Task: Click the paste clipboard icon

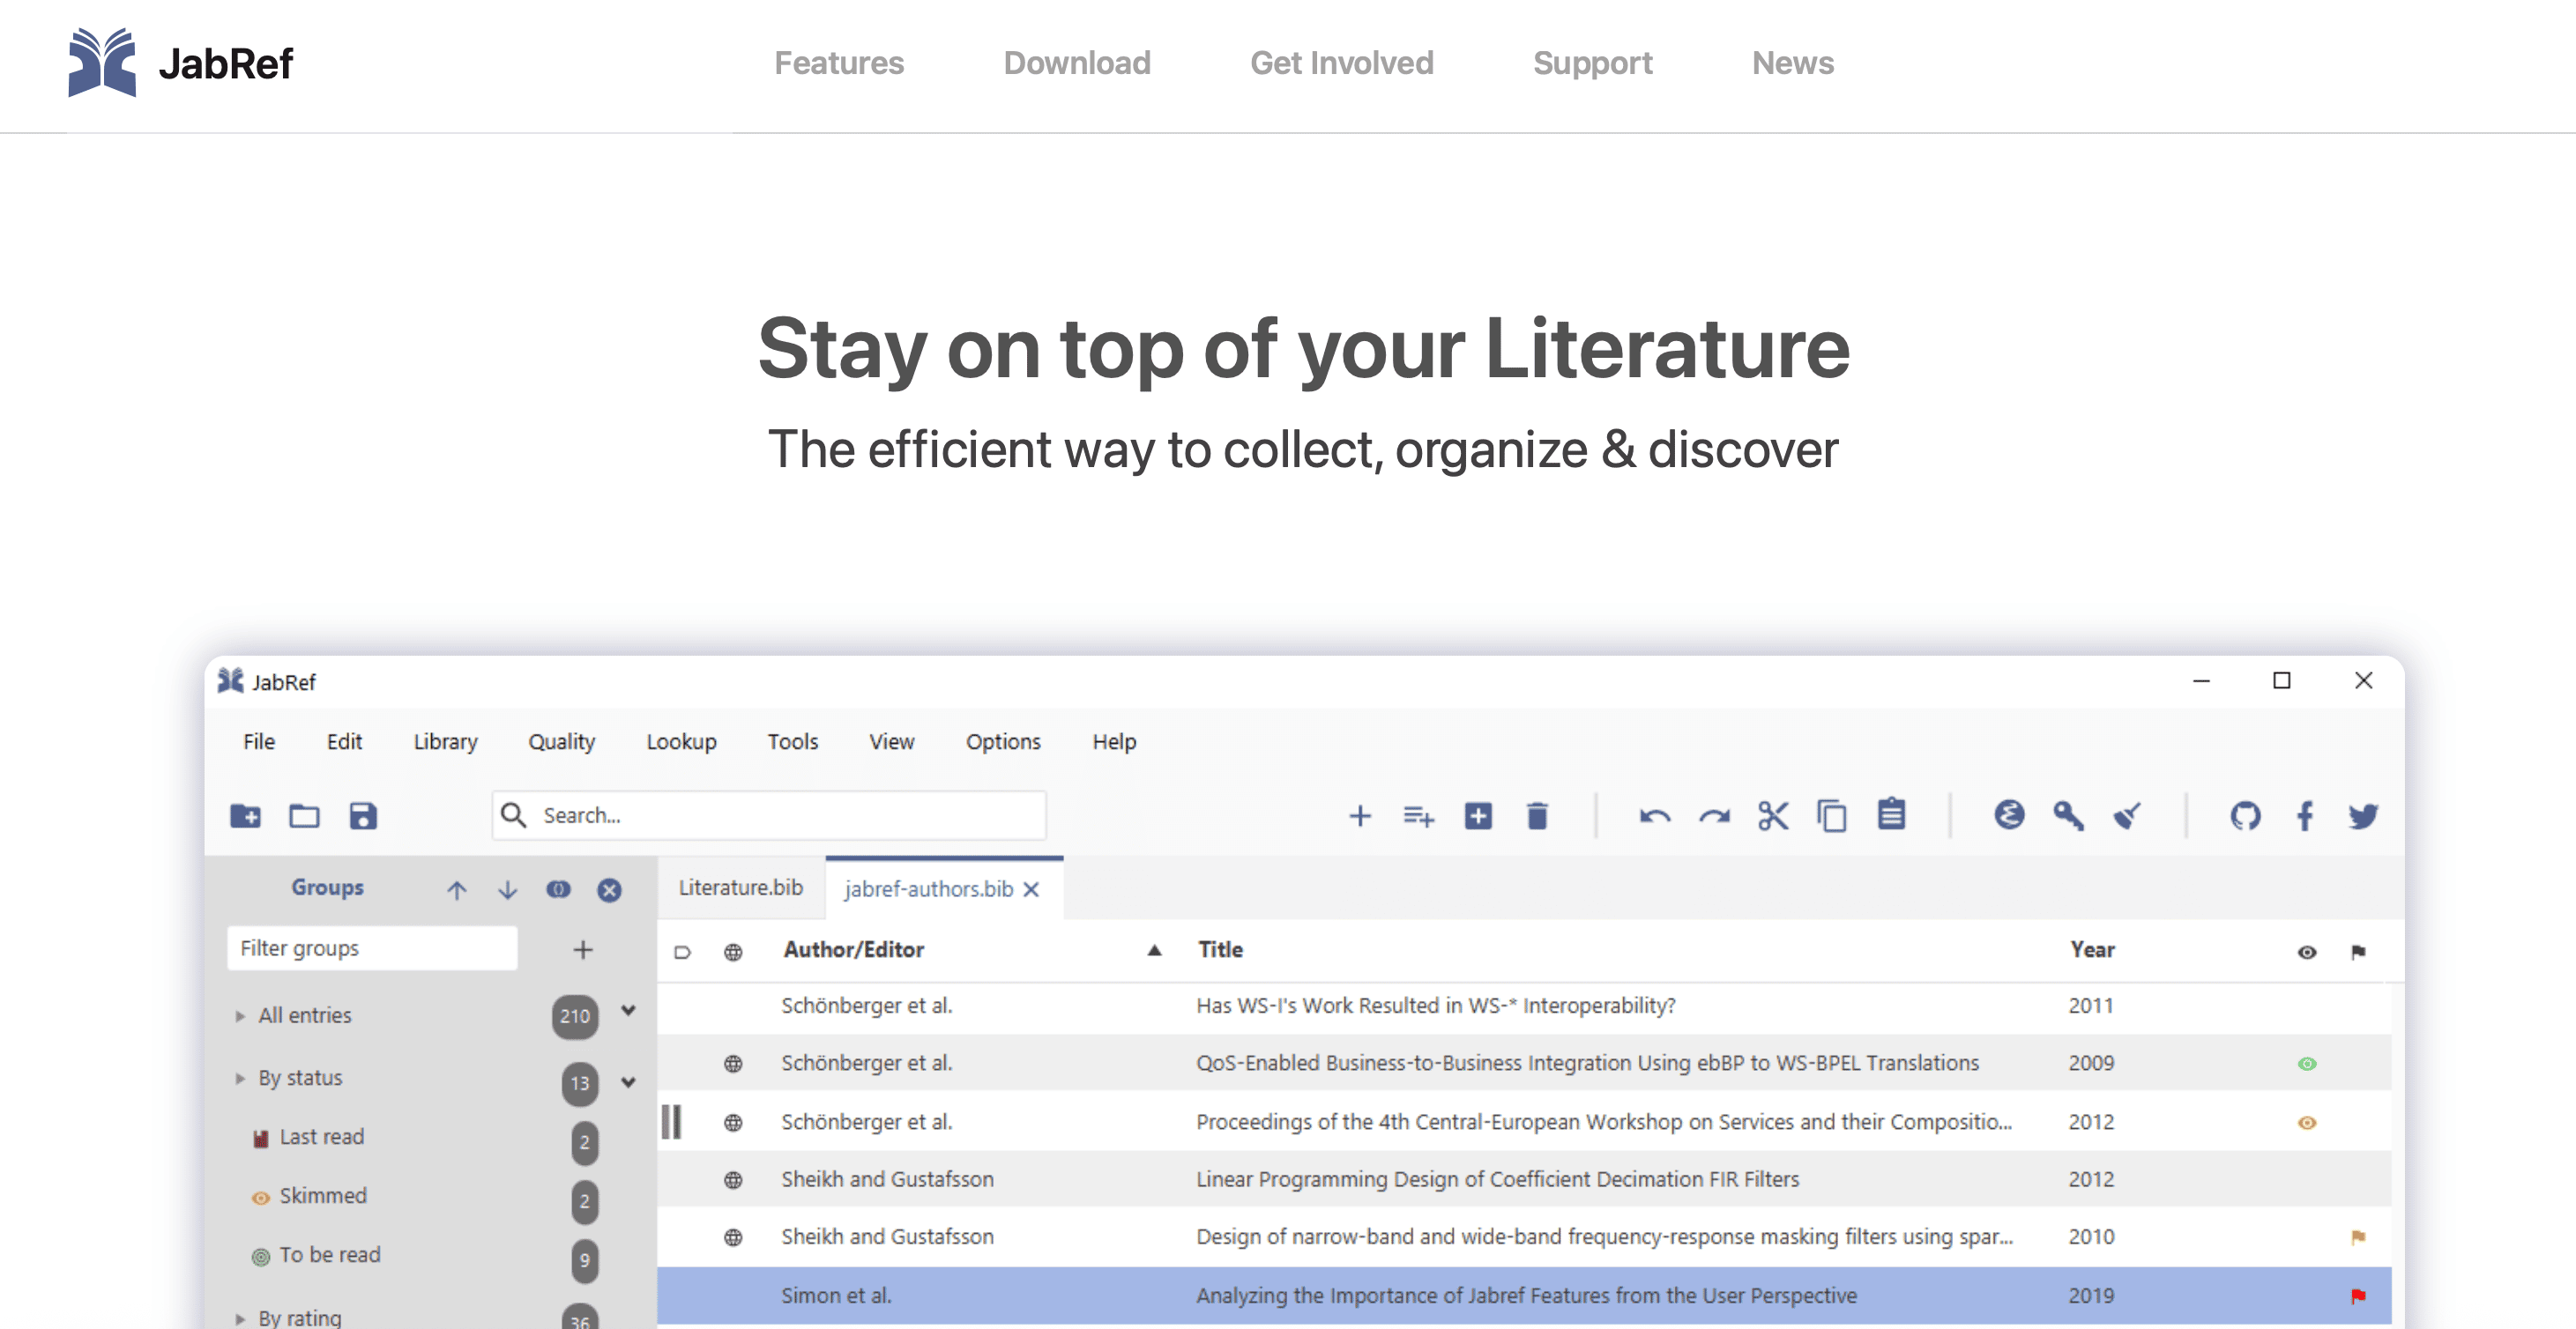Action: (x=1891, y=816)
